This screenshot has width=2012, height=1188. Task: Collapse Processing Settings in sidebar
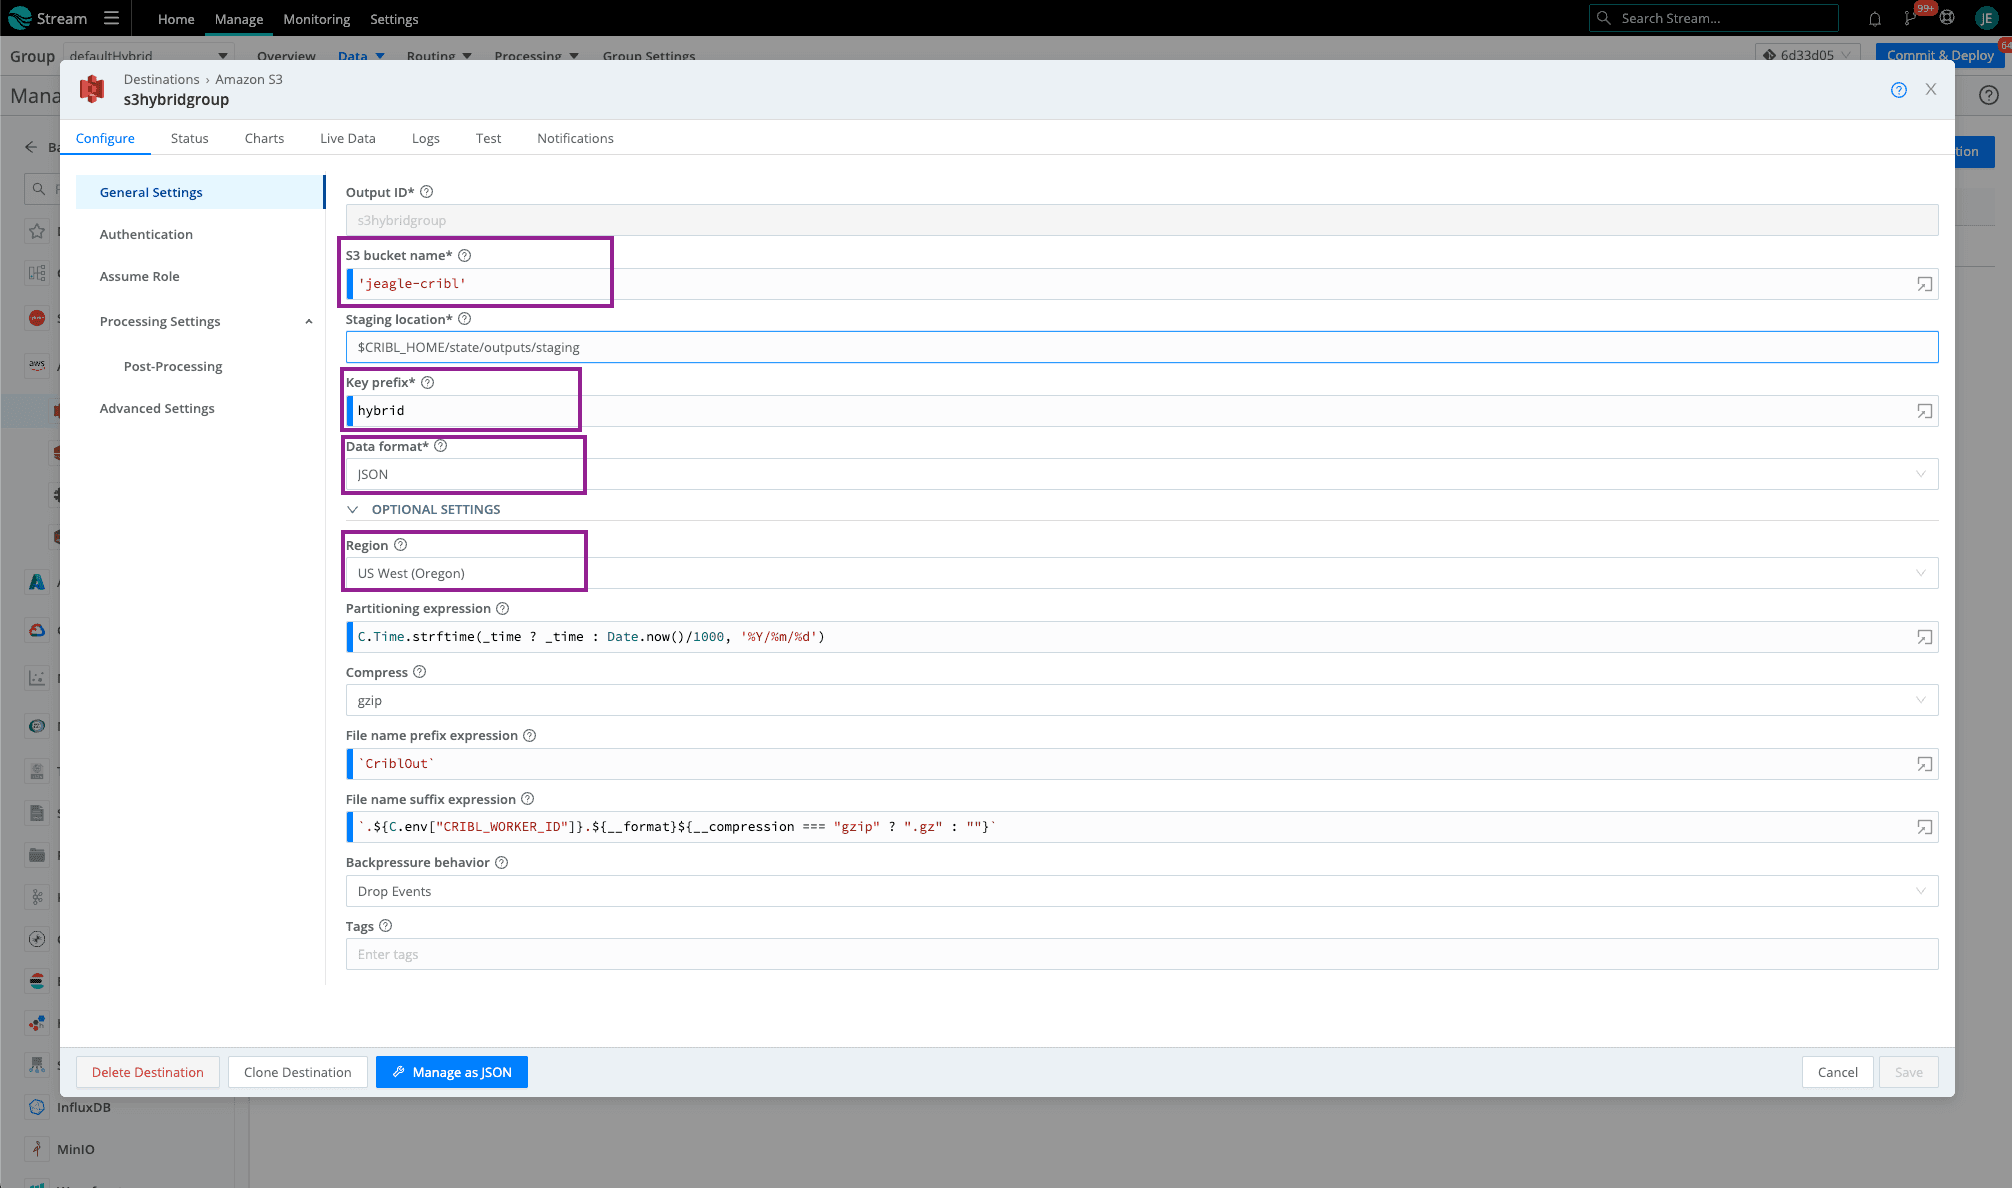pos(308,321)
